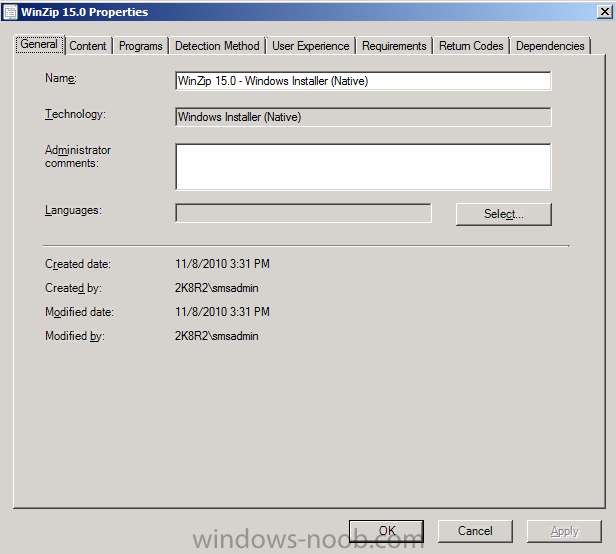Screen dimensions: 616x554
Task: Click the Modified by: label
Action: 75,336
